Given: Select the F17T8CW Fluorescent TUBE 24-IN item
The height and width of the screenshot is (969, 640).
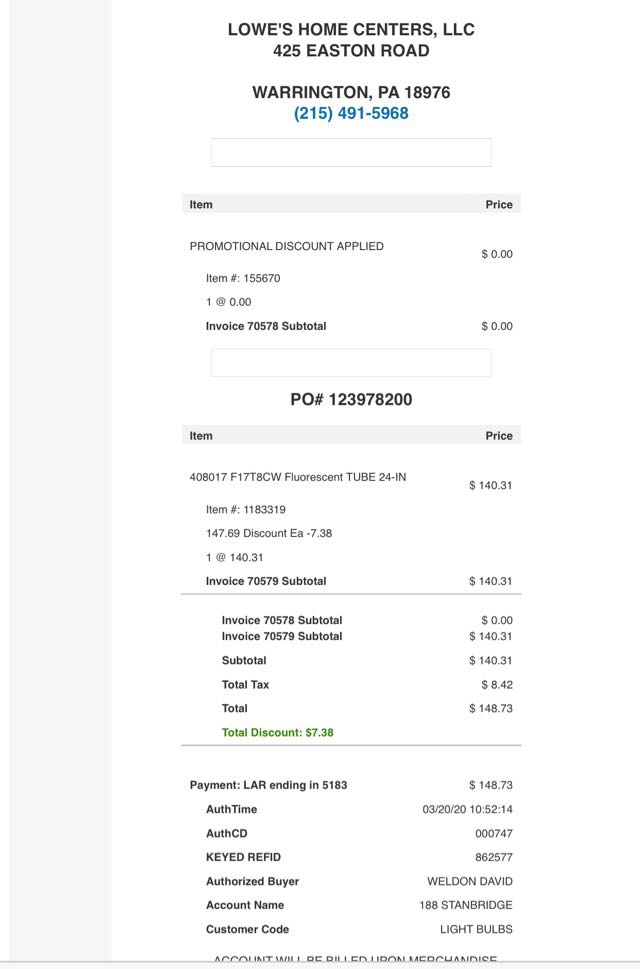Looking at the screenshot, I should point(298,477).
